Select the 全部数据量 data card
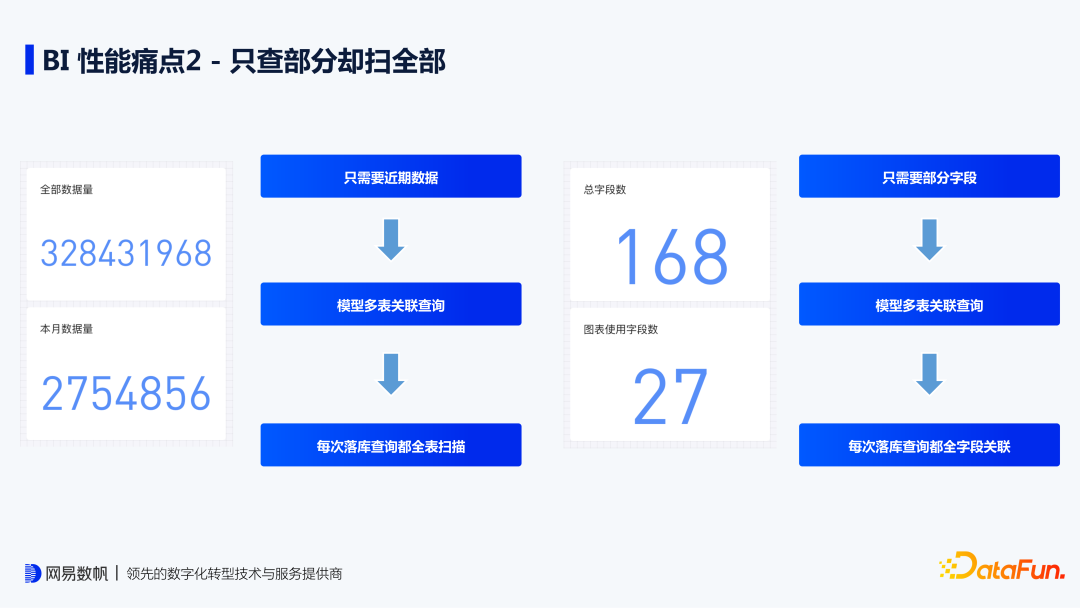 tap(124, 232)
